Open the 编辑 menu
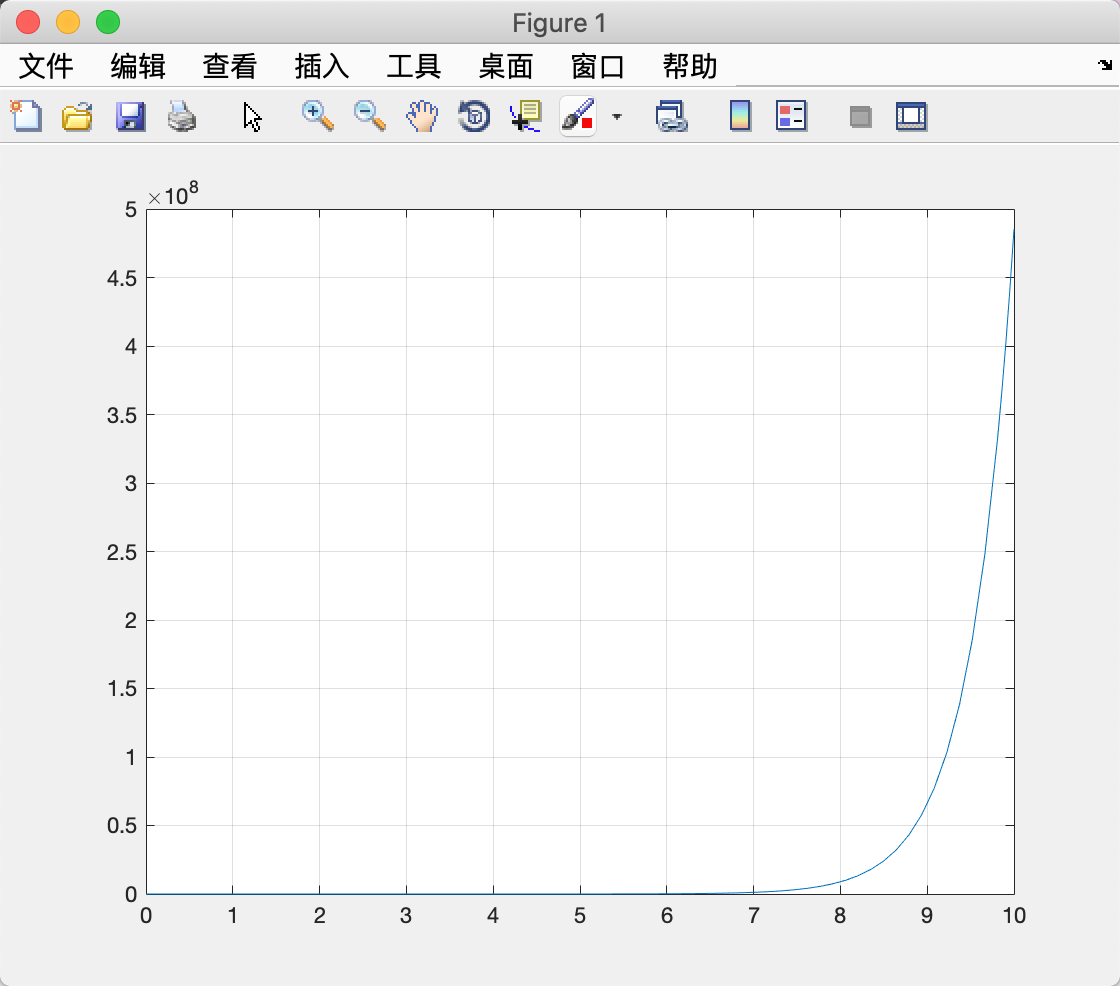 [138, 66]
